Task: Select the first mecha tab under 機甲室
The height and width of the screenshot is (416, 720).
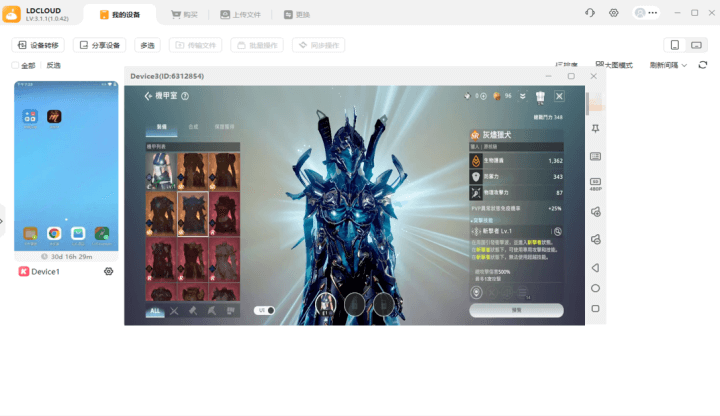Action: [162, 127]
